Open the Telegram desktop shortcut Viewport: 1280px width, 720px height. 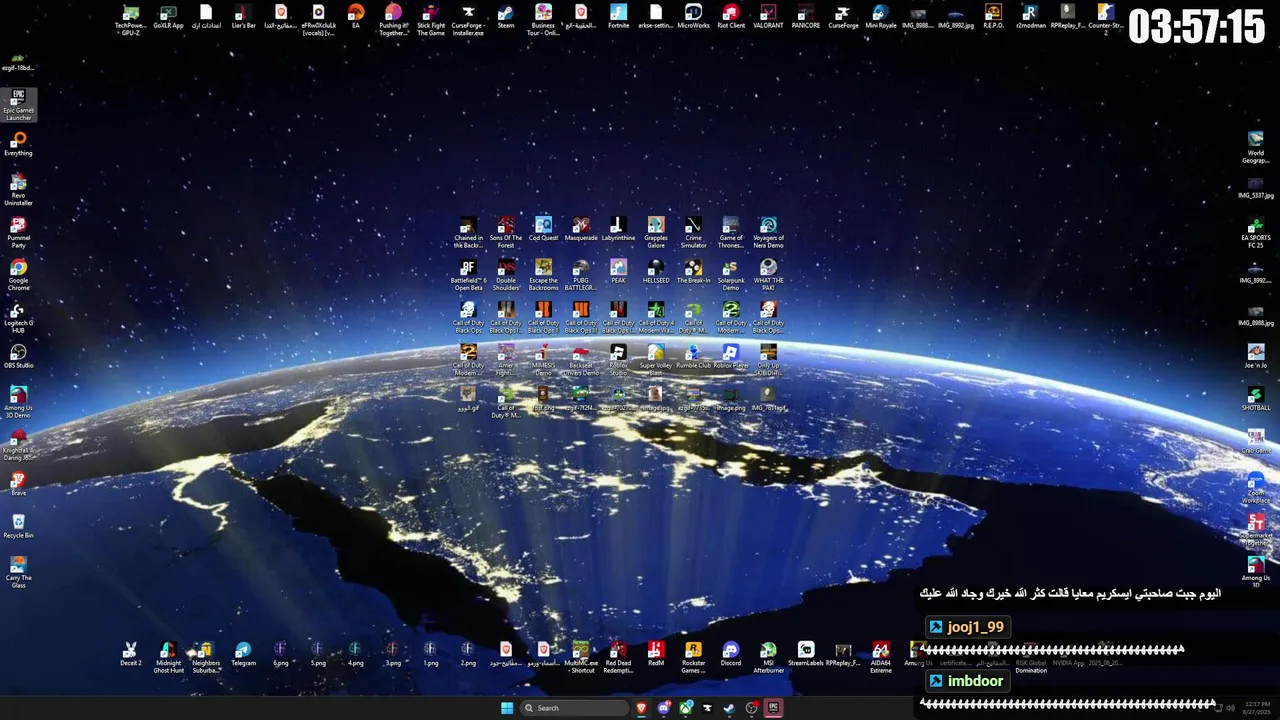click(x=243, y=654)
